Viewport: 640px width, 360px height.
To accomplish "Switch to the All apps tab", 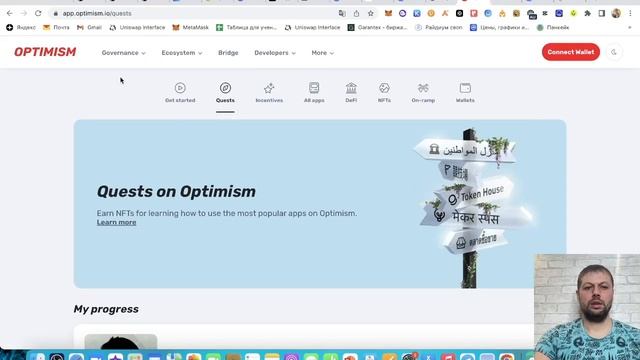I will pyautogui.click(x=314, y=93).
